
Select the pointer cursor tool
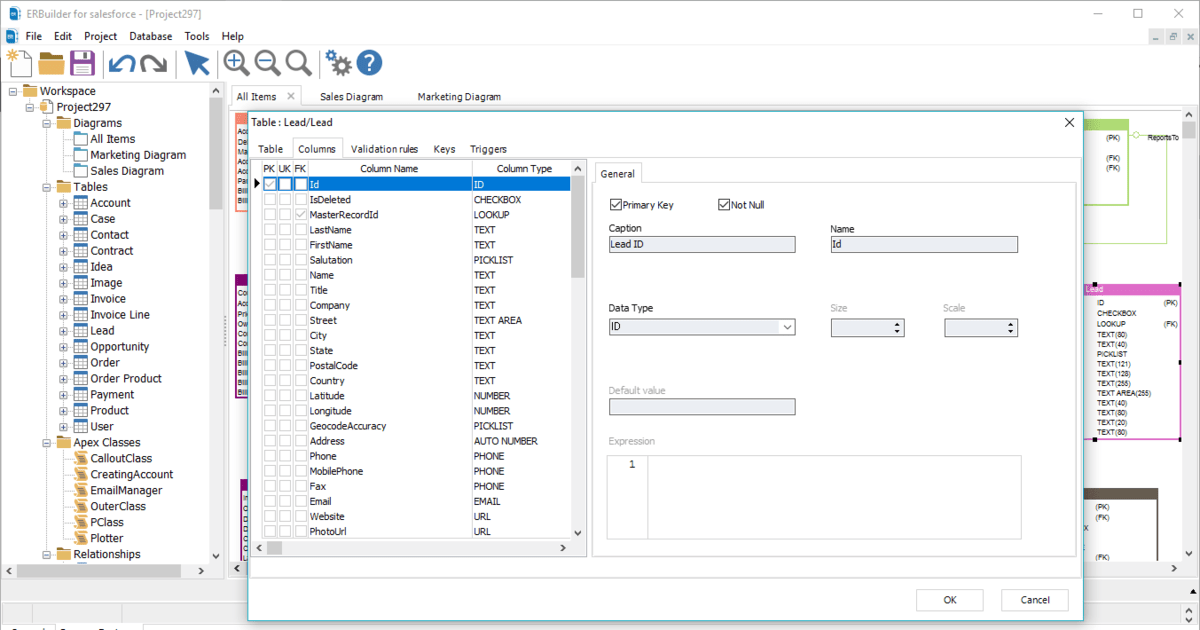tap(196, 64)
